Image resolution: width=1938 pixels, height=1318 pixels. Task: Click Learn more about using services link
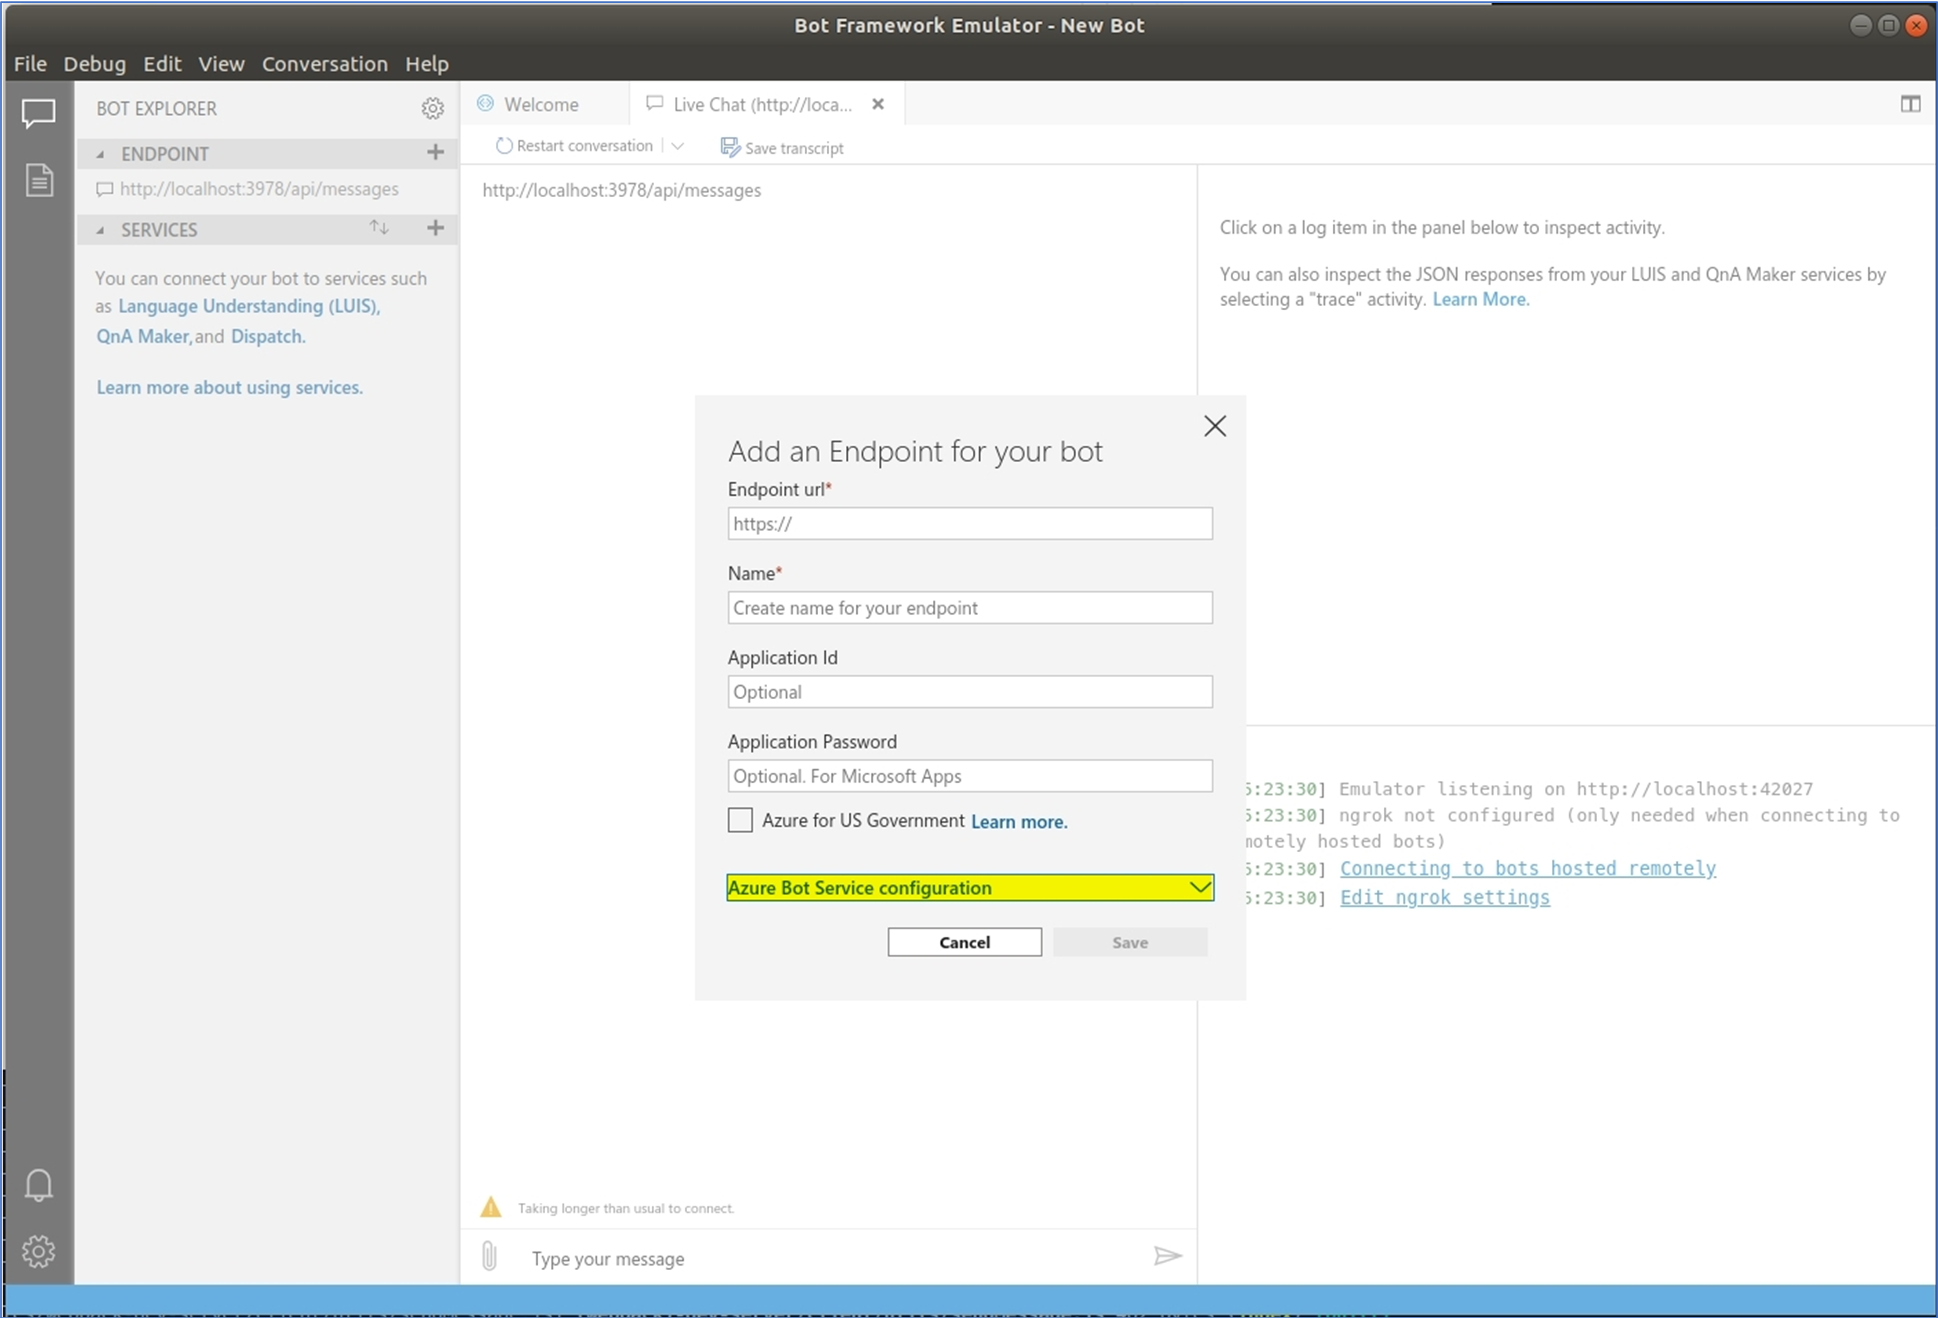(230, 387)
